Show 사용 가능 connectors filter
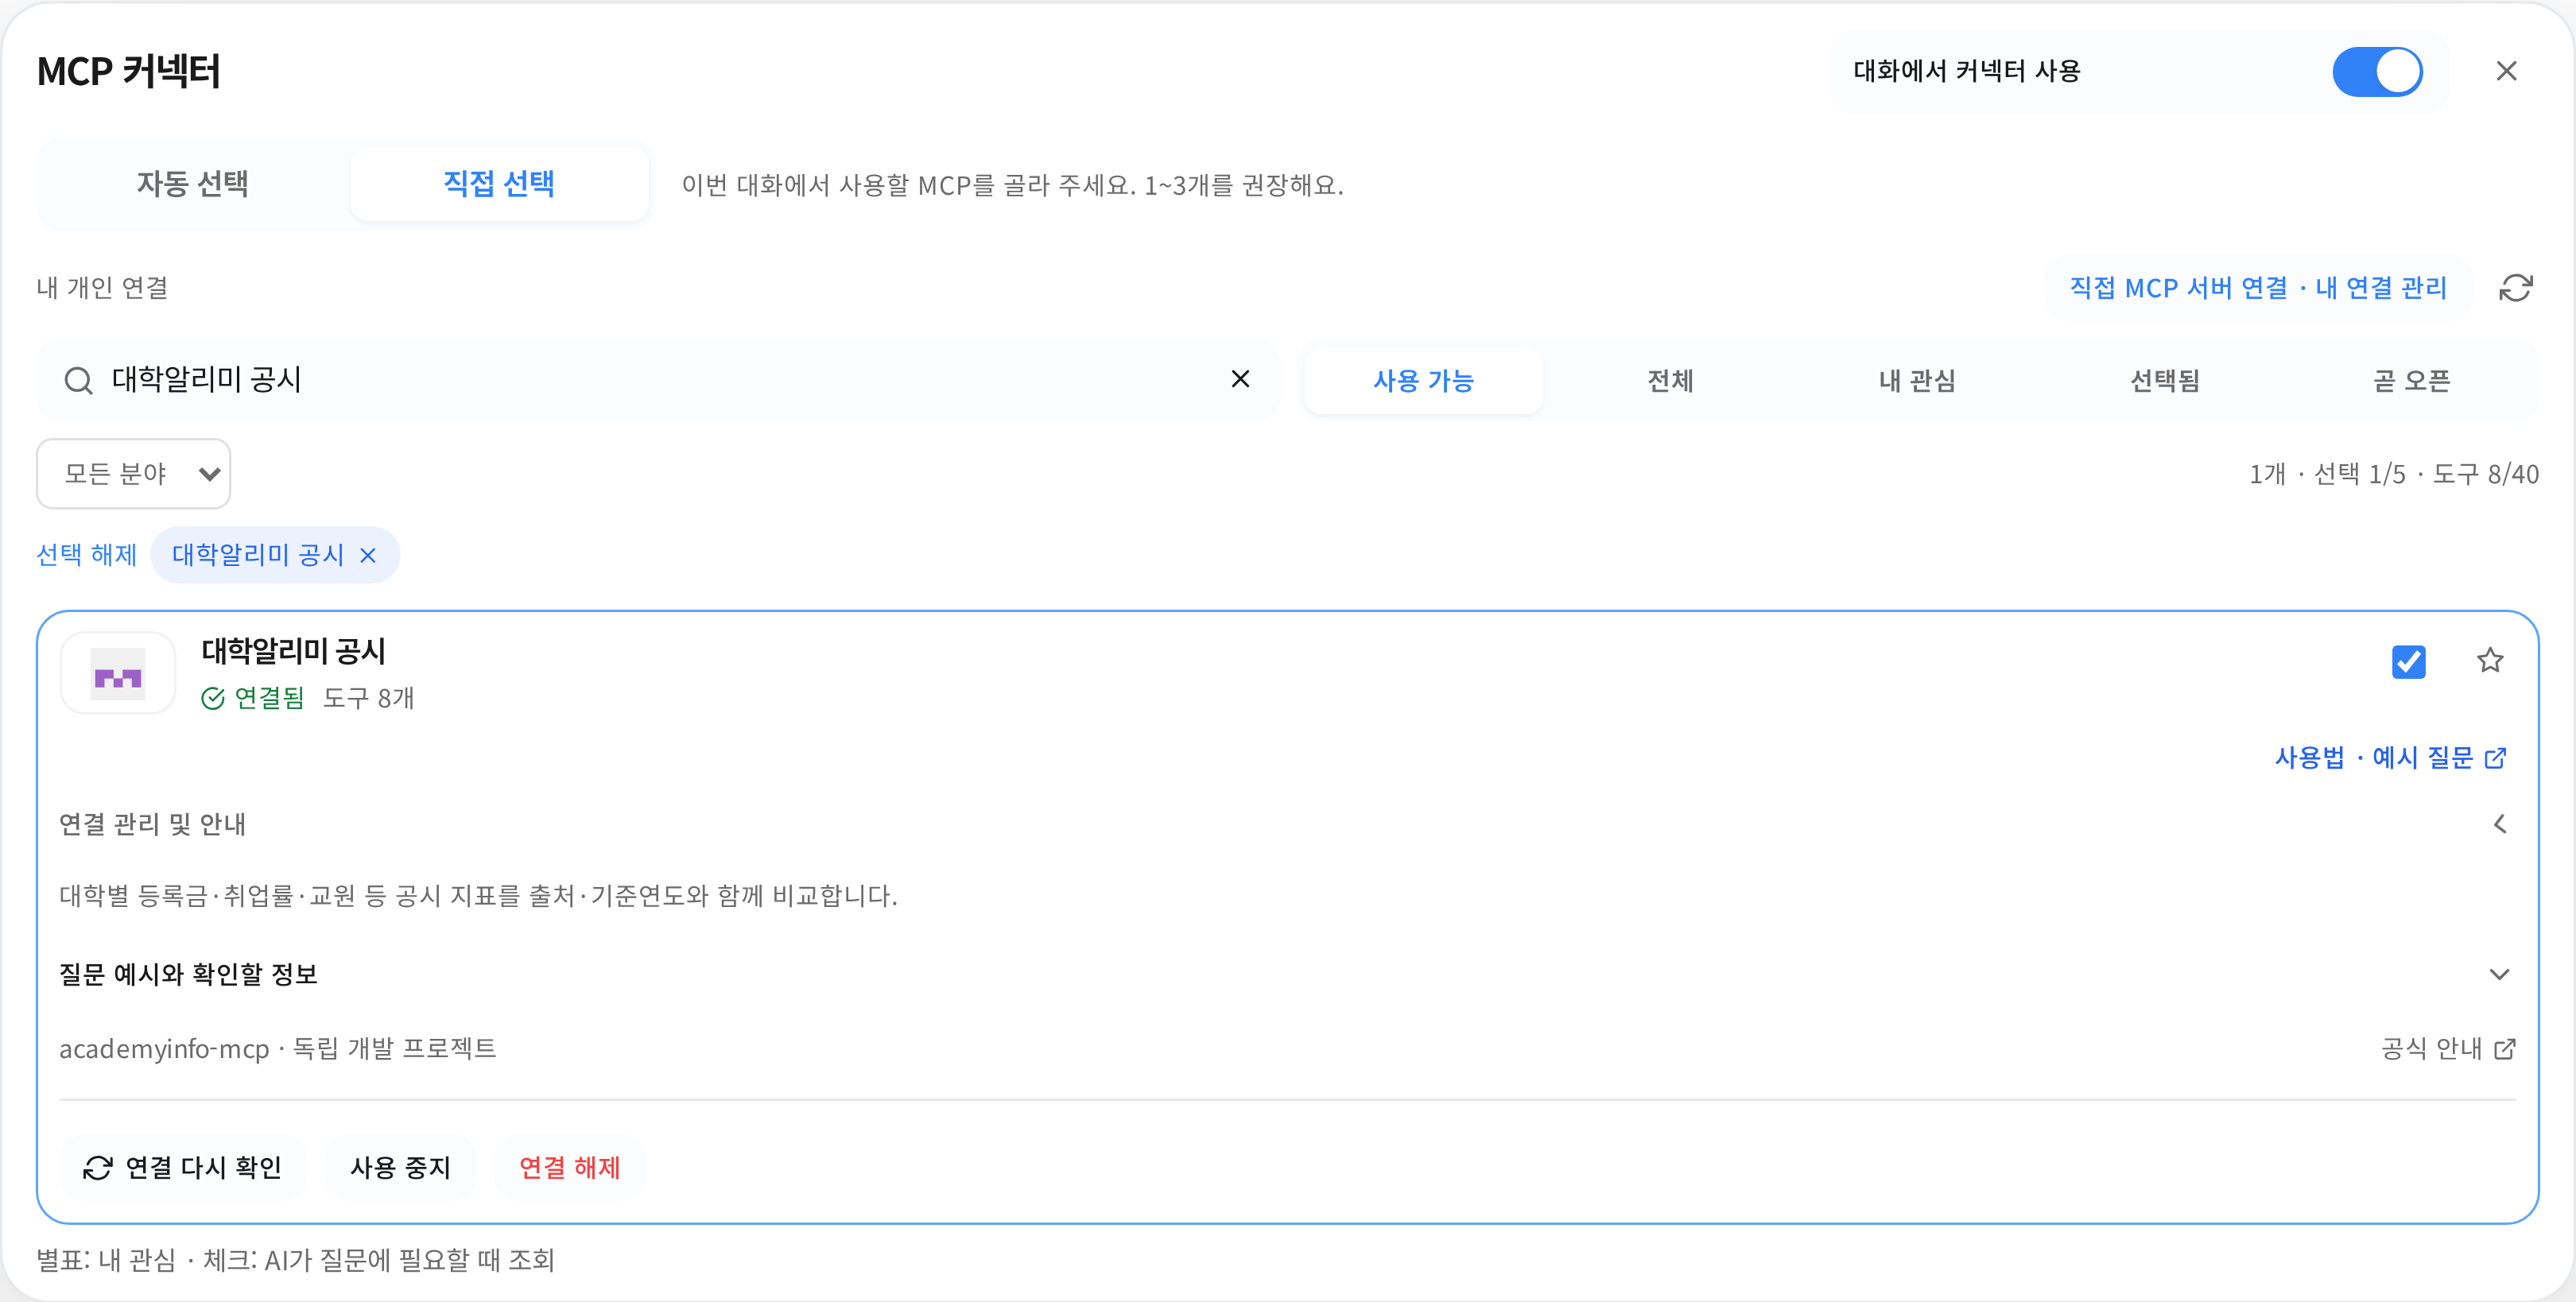 point(1423,381)
